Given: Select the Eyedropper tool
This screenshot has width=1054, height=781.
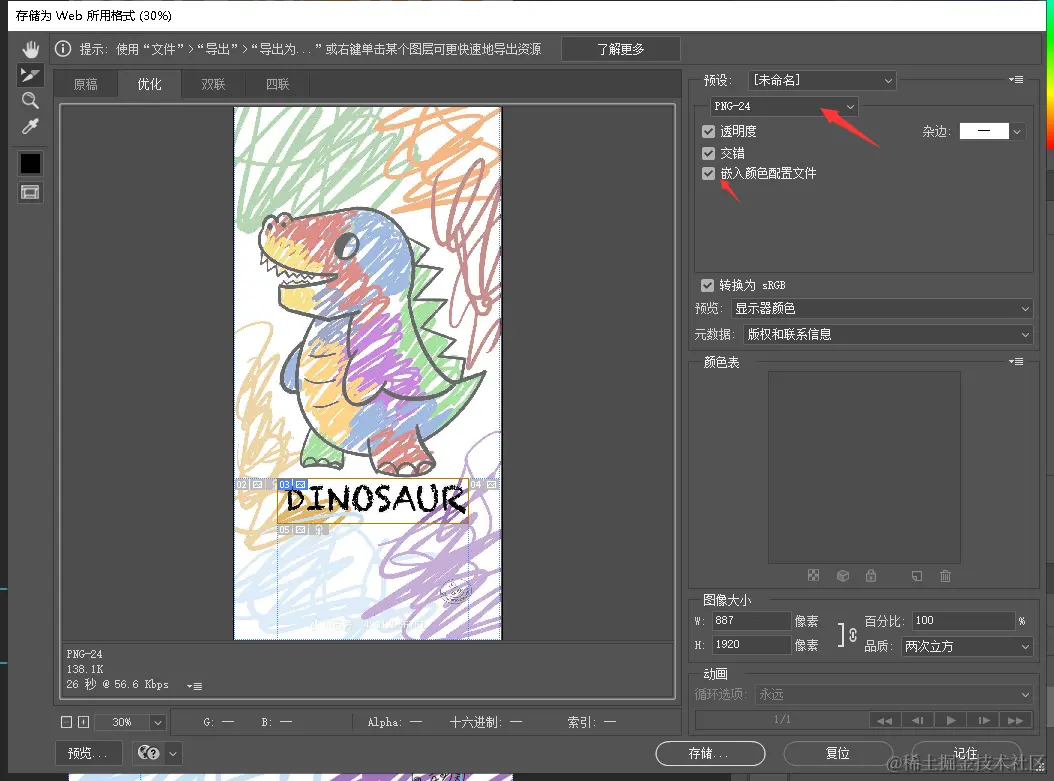Looking at the screenshot, I should pos(30,126).
